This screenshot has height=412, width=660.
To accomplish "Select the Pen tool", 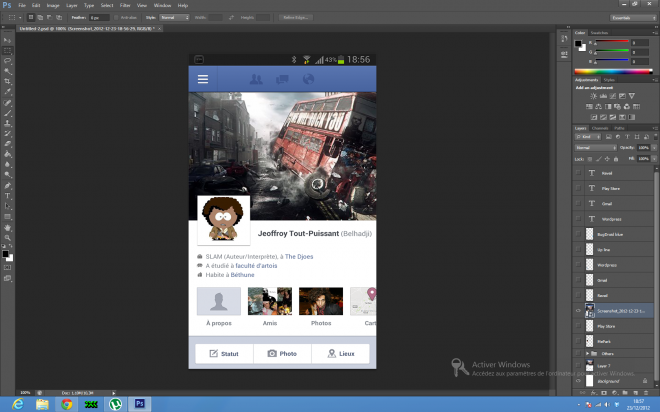I will 8,186.
